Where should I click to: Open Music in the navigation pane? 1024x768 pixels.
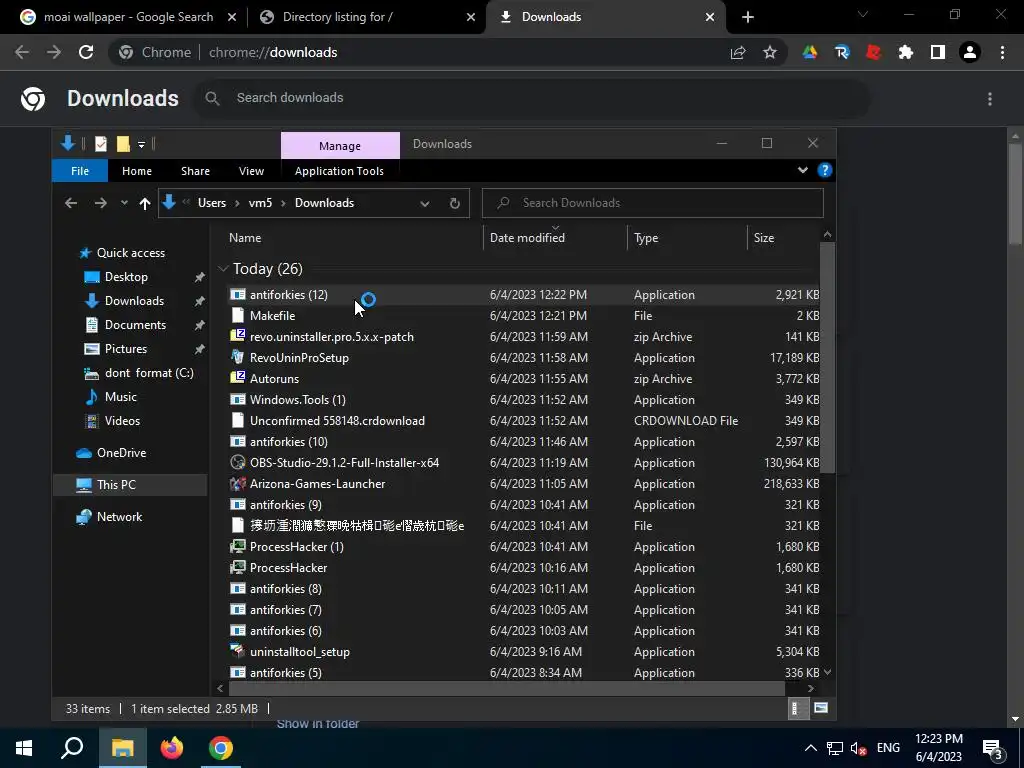tap(121, 396)
